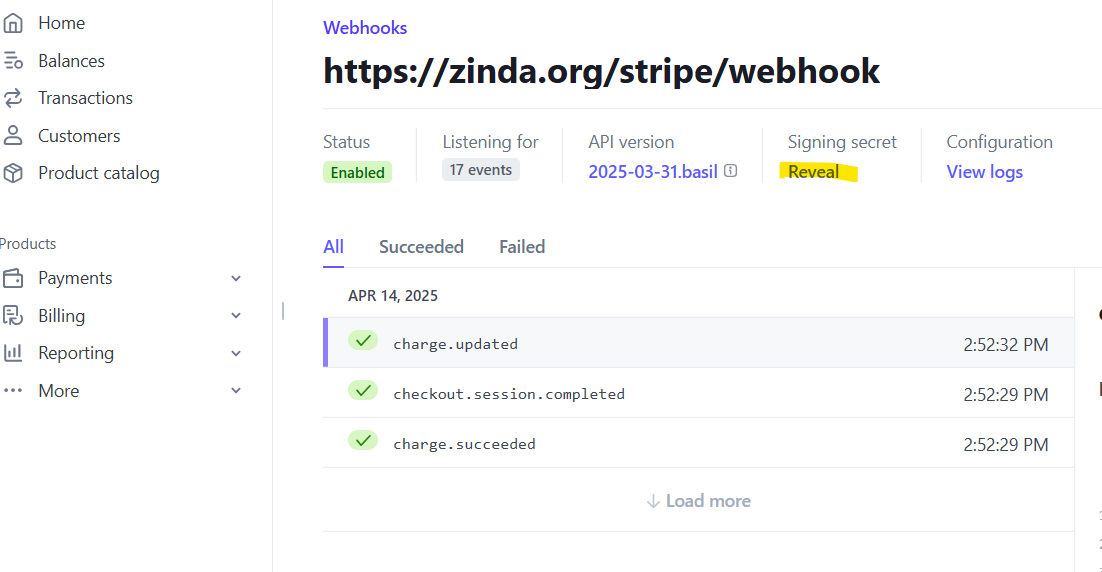
Task: Select the checkout.session.completed event row
Action: click(699, 393)
